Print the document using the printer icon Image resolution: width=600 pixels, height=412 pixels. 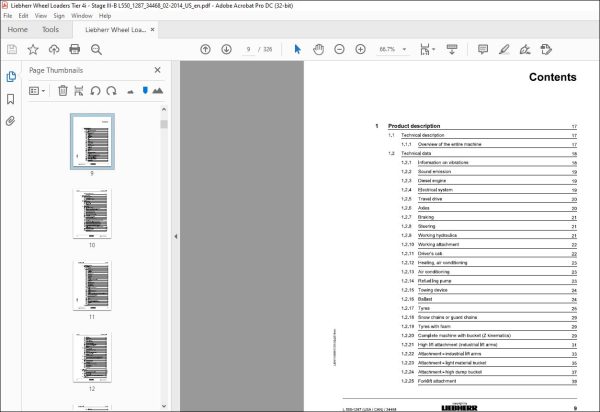pyautogui.click(x=75, y=49)
